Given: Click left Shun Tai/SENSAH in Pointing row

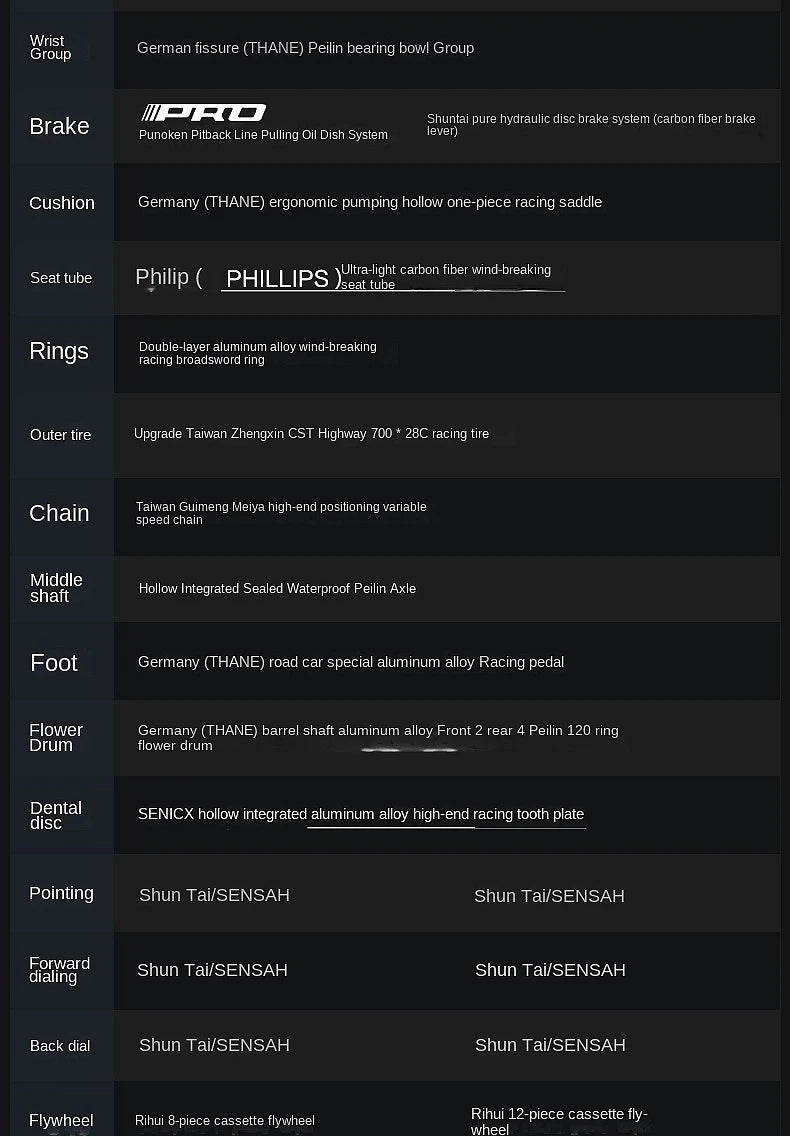Looking at the screenshot, I should point(214,896).
